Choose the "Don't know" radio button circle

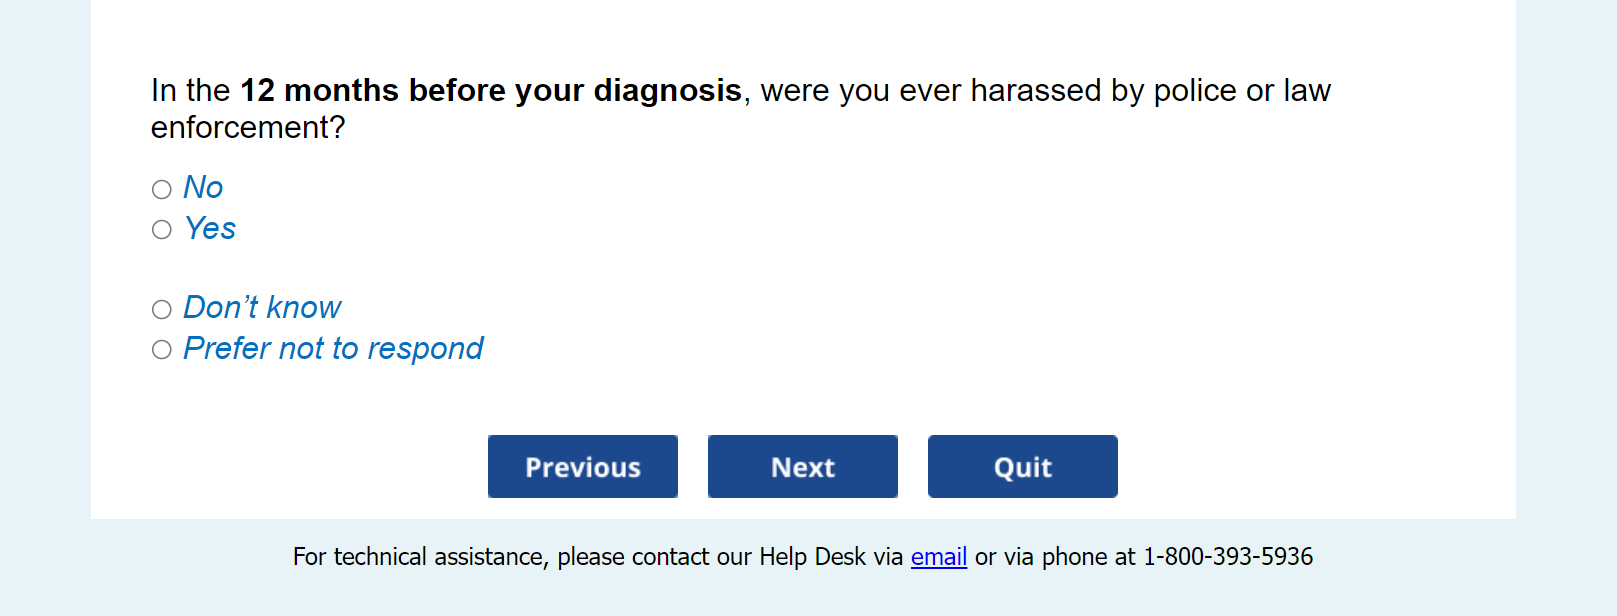[162, 309]
